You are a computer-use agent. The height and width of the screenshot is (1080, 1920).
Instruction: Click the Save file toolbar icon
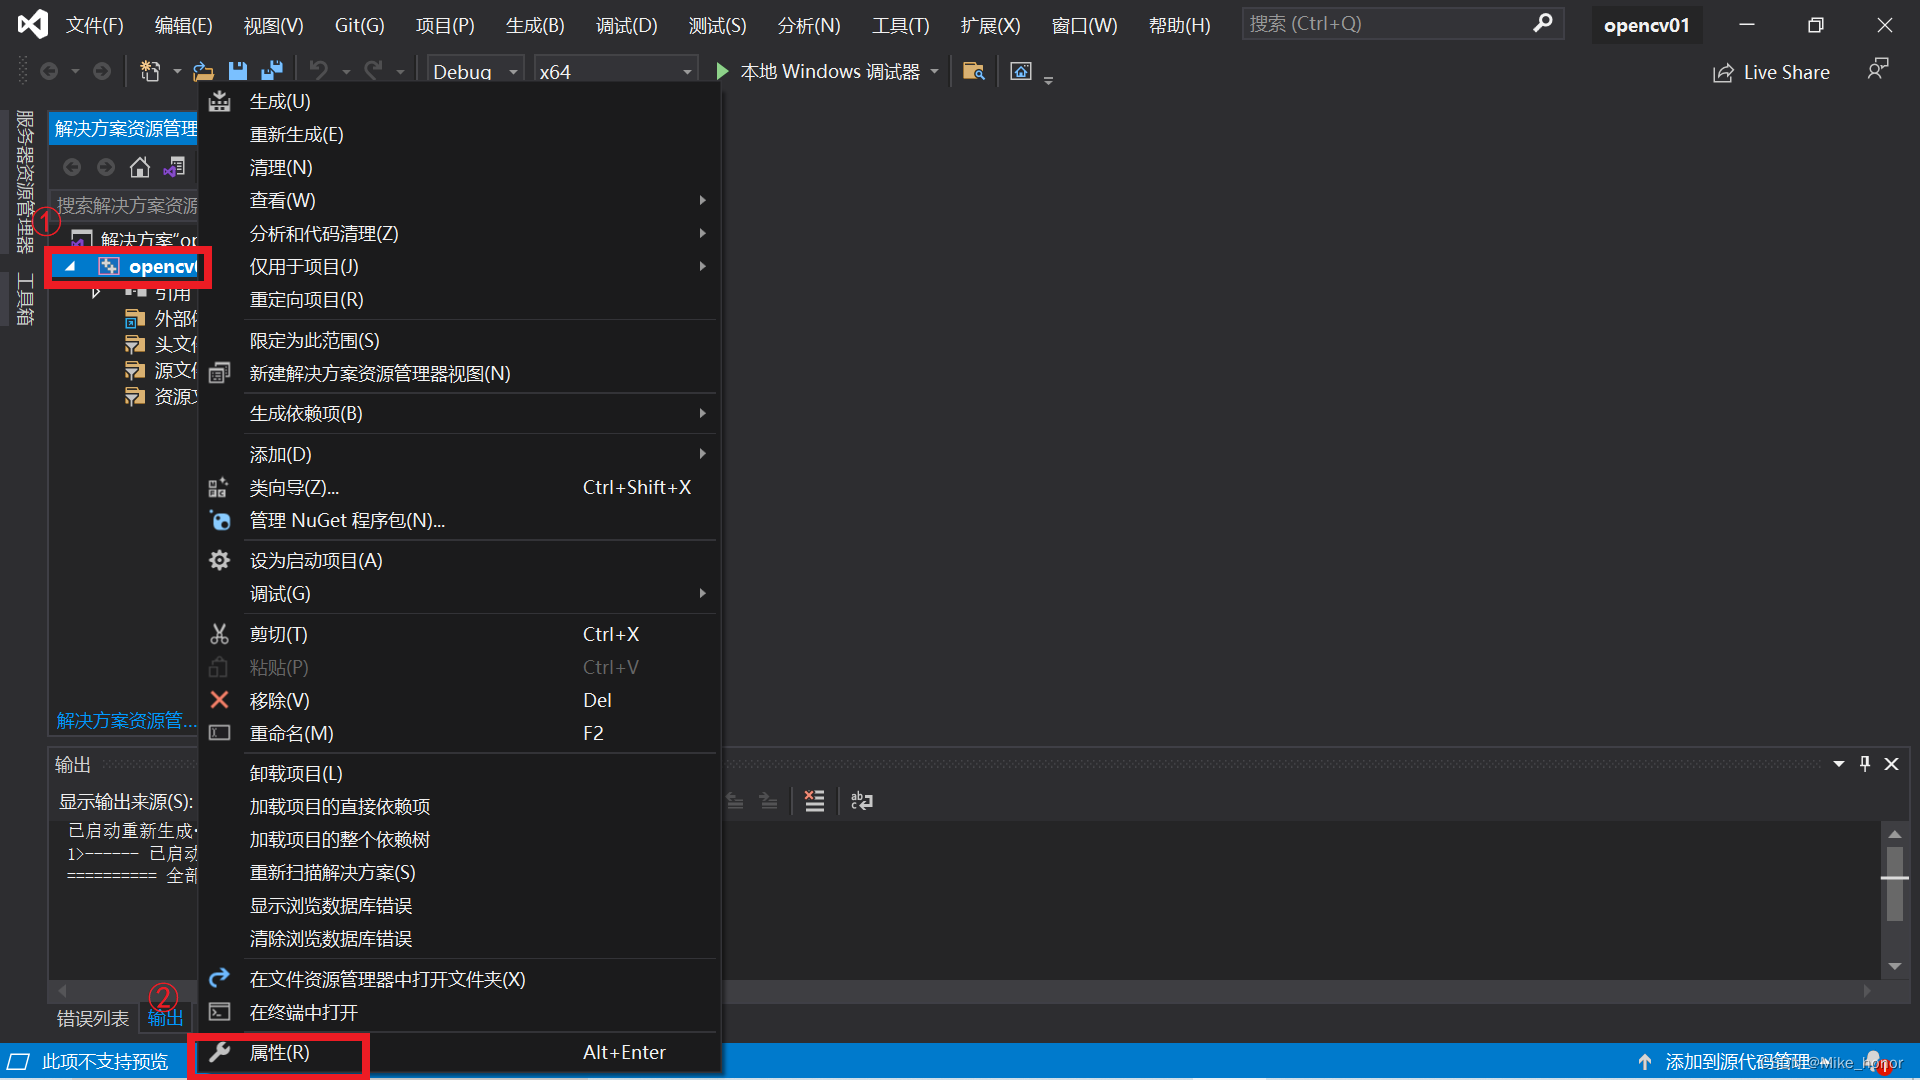click(x=238, y=71)
